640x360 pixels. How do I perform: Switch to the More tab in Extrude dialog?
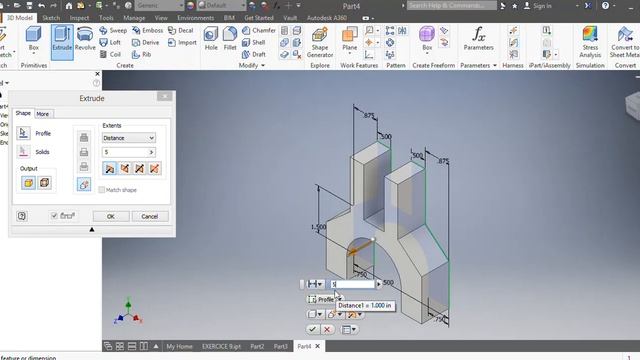click(x=42, y=114)
